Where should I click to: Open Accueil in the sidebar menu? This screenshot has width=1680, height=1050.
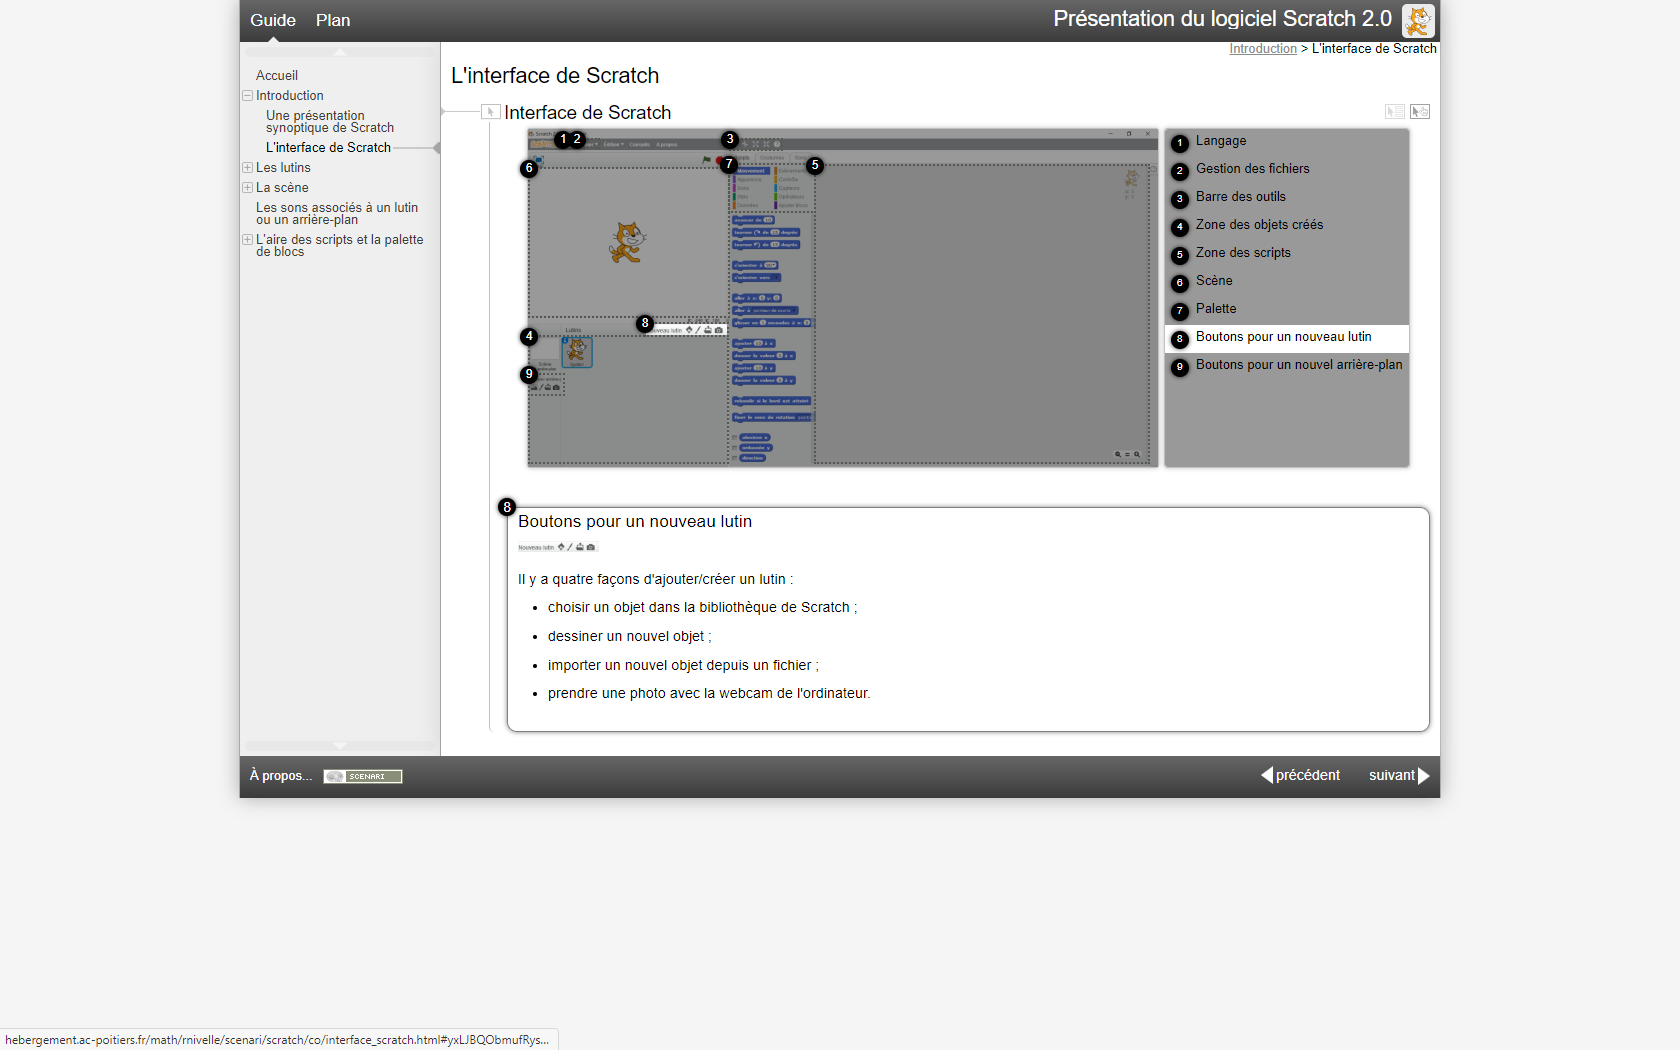(x=277, y=76)
